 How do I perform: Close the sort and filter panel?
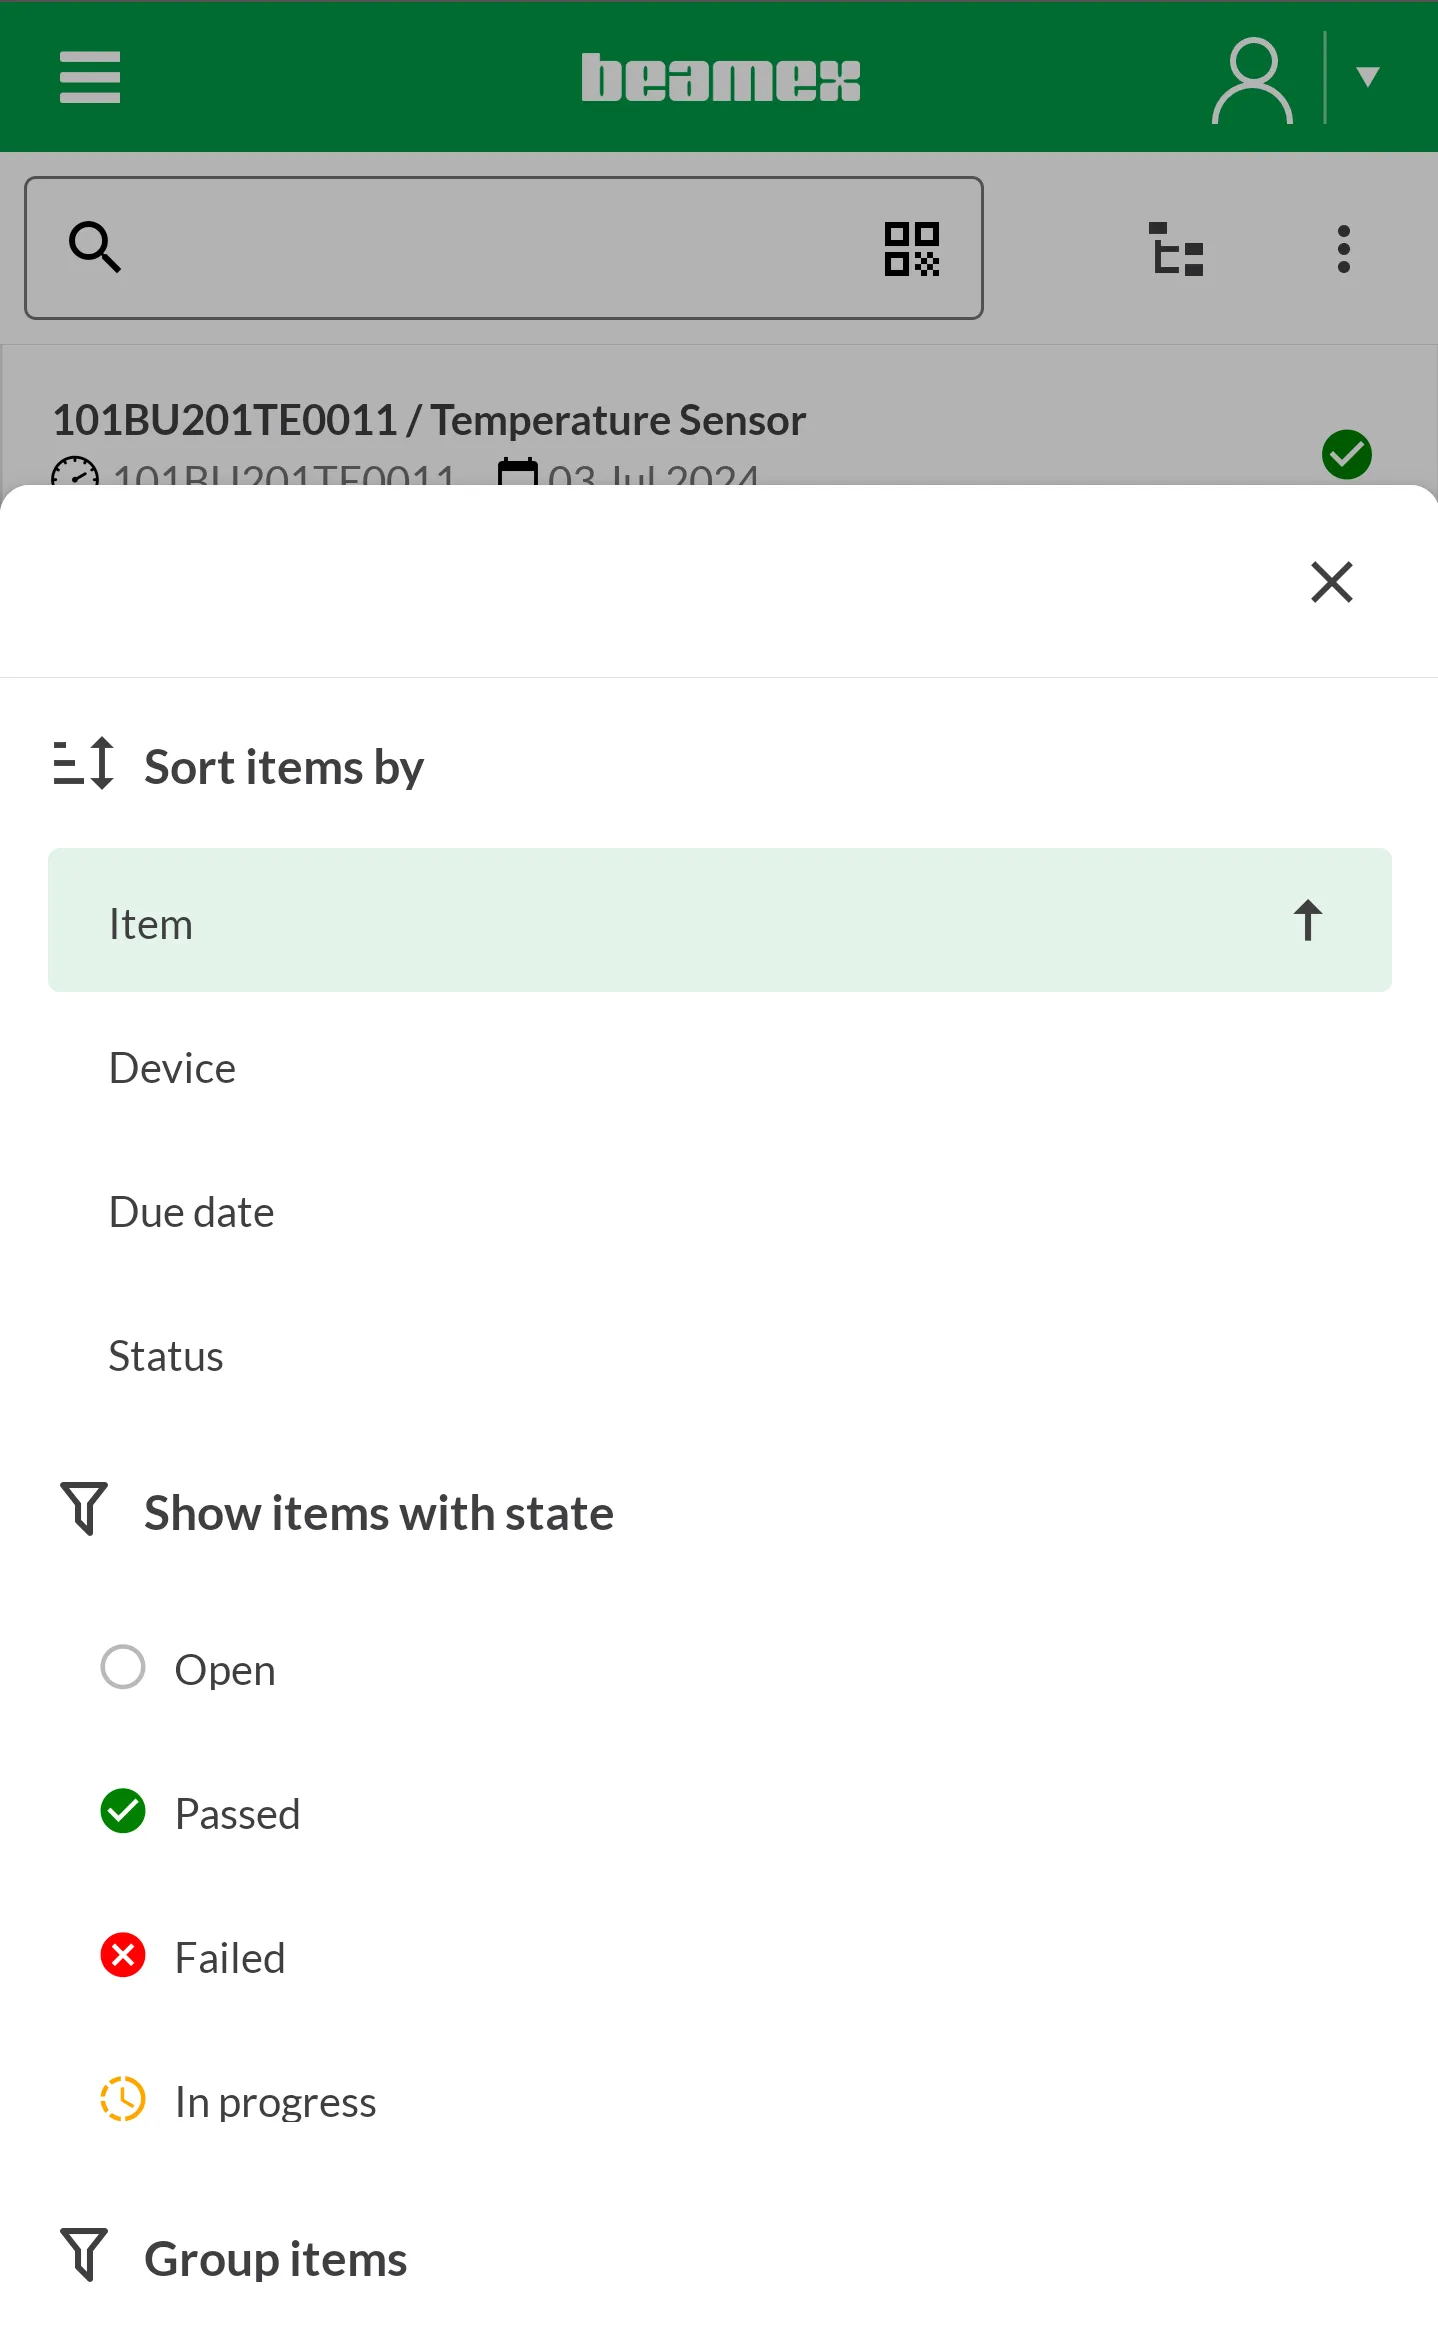point(1331,582)
